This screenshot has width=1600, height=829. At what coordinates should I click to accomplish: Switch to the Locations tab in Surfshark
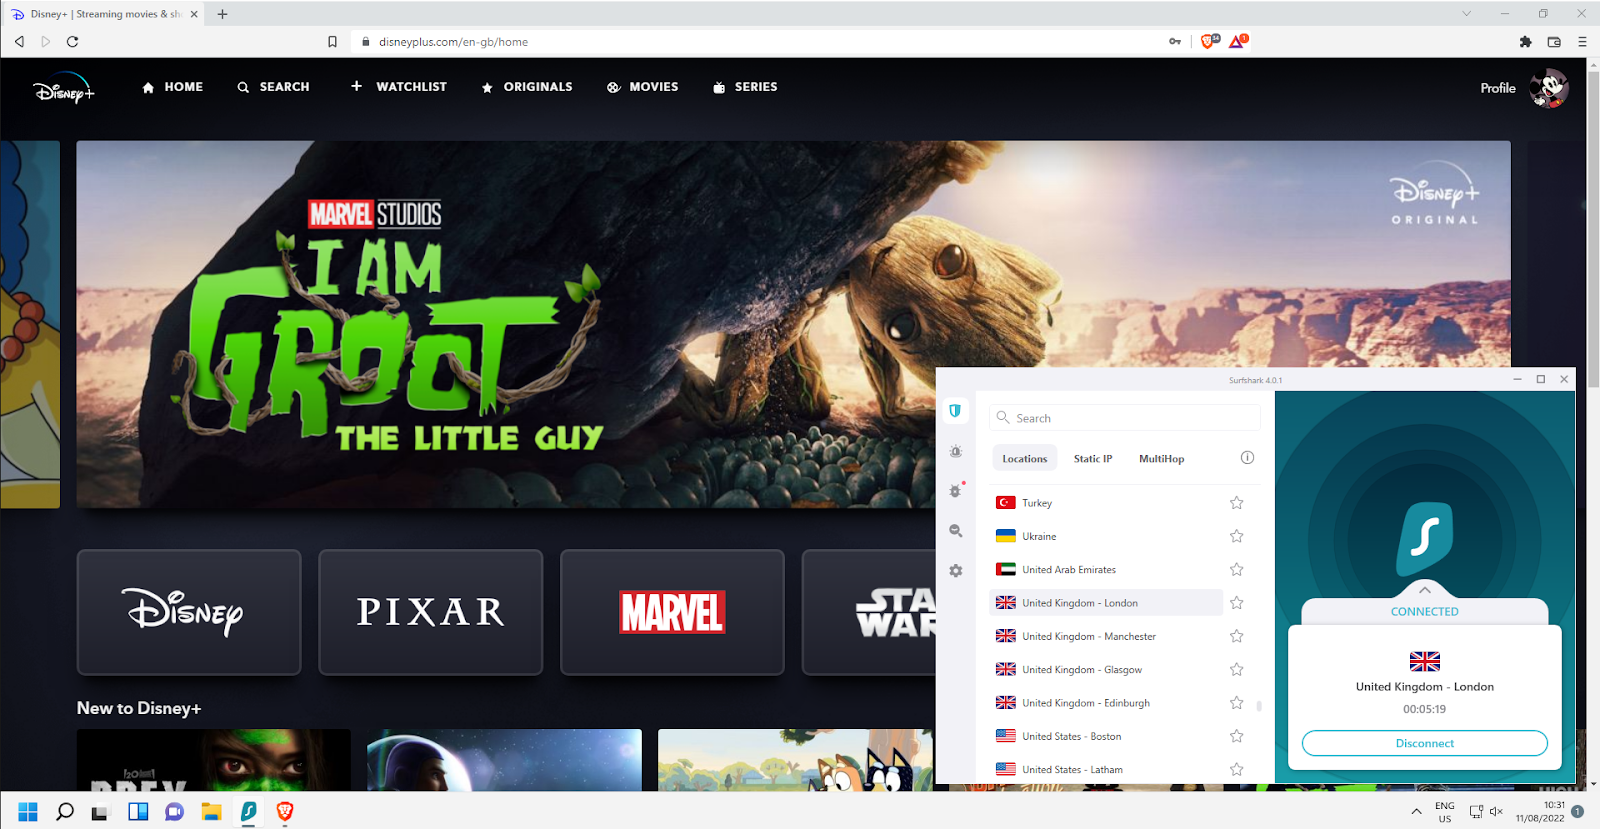click(1025, 459)
